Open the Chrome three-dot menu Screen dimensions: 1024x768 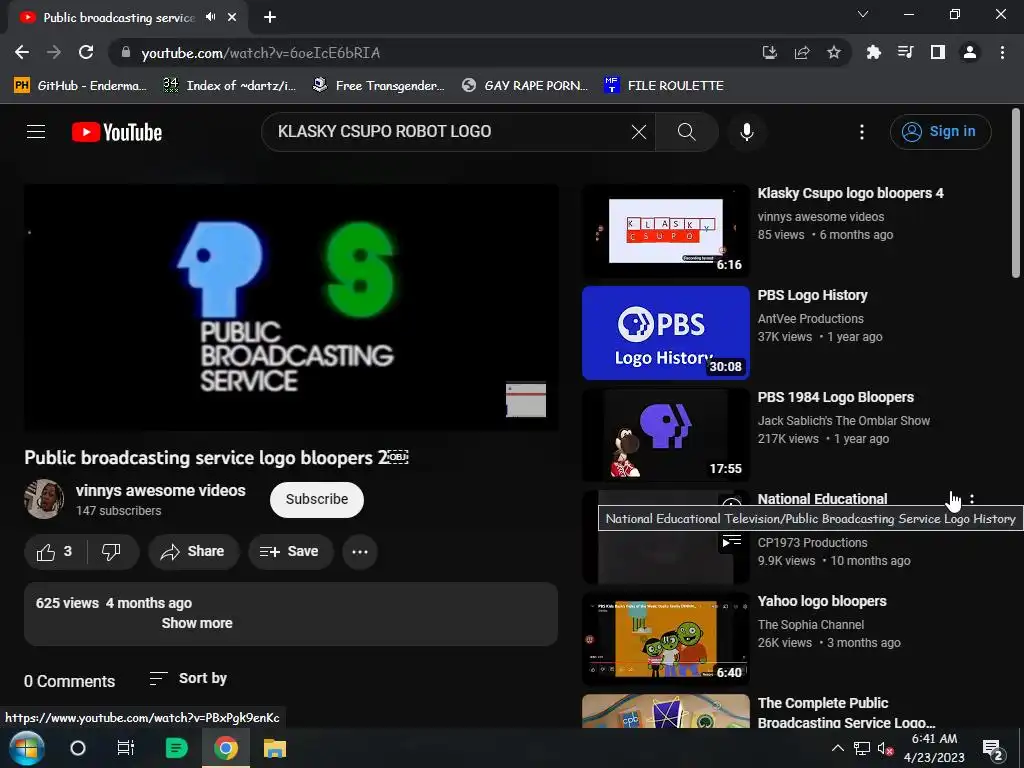pyautogui.click(x=1002, y=52)
